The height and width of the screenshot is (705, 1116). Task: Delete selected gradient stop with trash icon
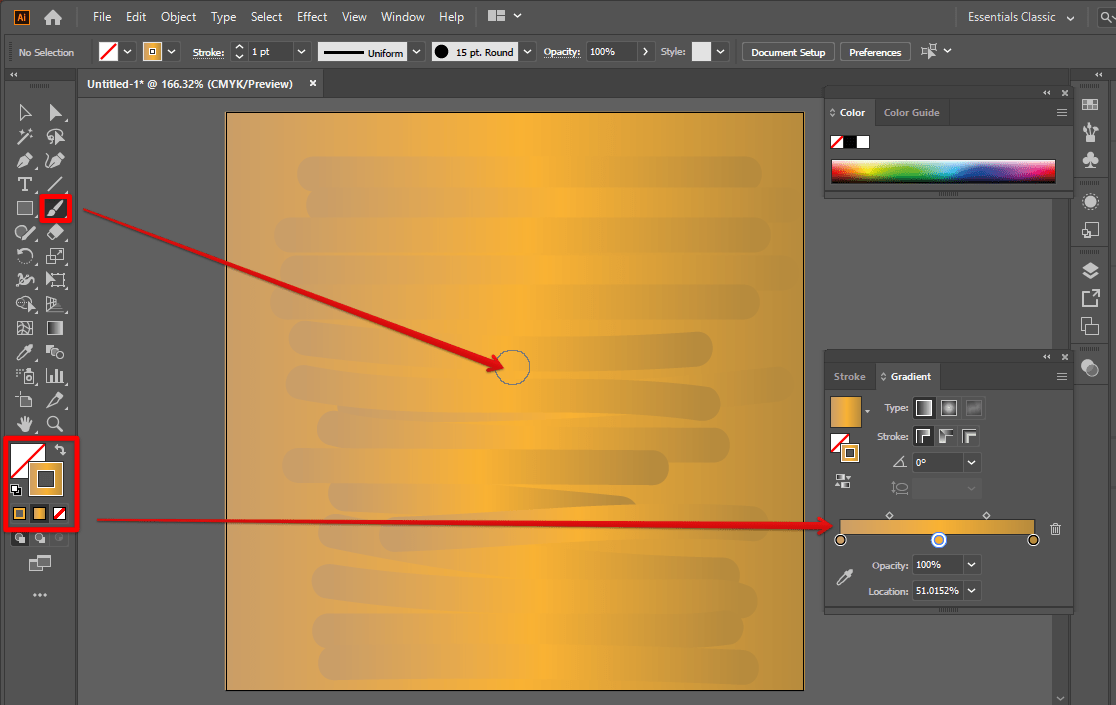tap(1055, 528)
